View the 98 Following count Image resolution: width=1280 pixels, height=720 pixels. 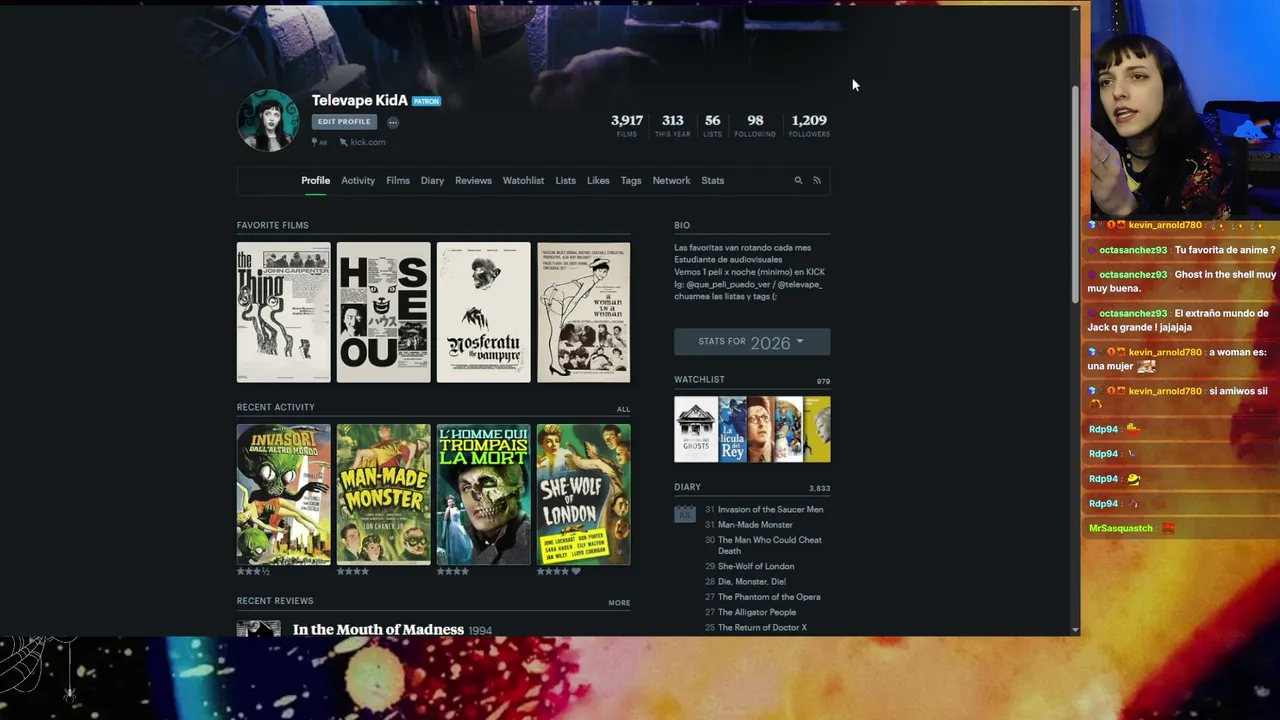coord(755,125)
